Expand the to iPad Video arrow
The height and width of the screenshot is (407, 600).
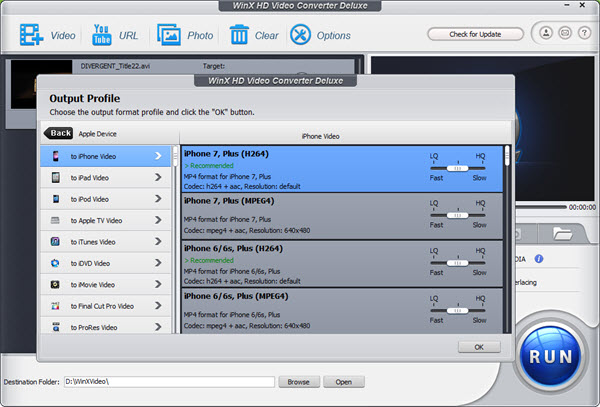coord(158,177)
